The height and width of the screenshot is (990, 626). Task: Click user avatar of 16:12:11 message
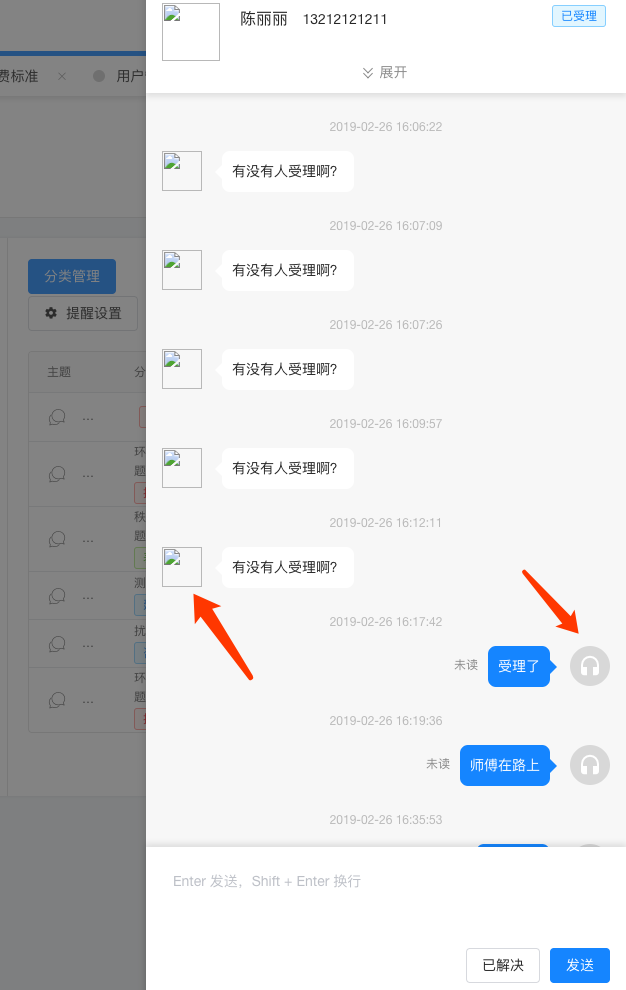coord(182,566)
